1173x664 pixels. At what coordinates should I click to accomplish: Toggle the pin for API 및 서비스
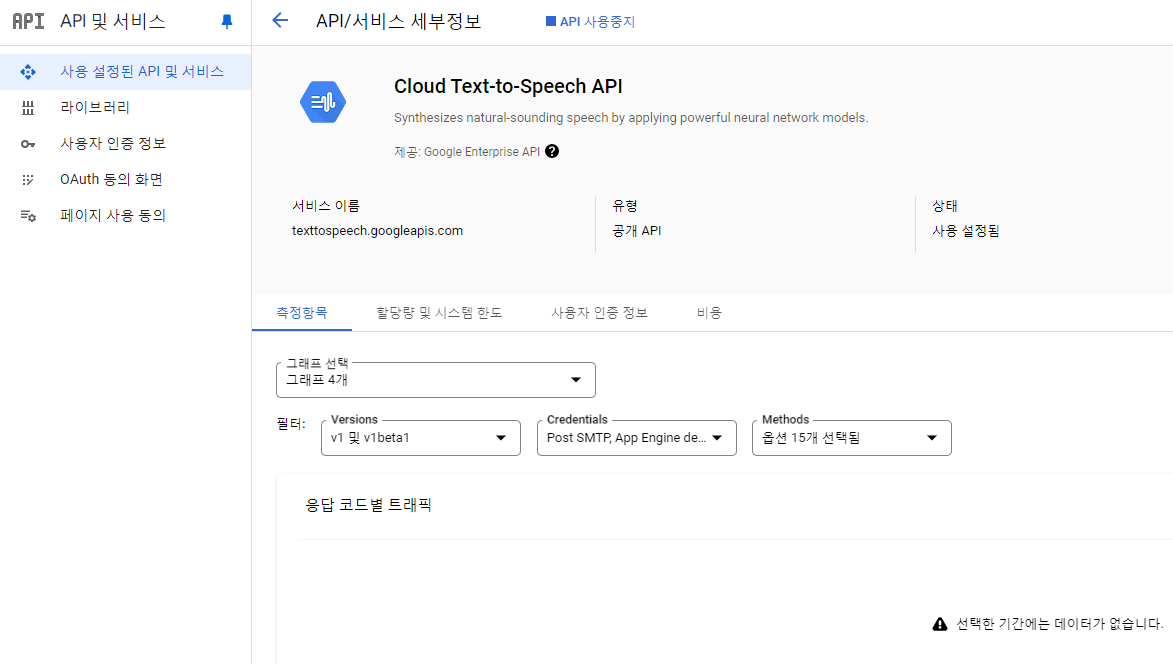coord(226,20)
